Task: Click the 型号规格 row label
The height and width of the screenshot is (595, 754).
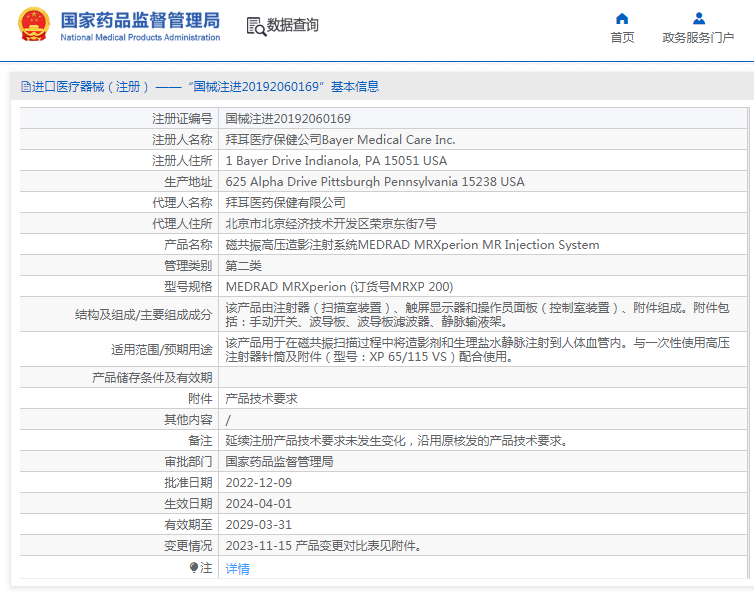Action: coord(188,287)
